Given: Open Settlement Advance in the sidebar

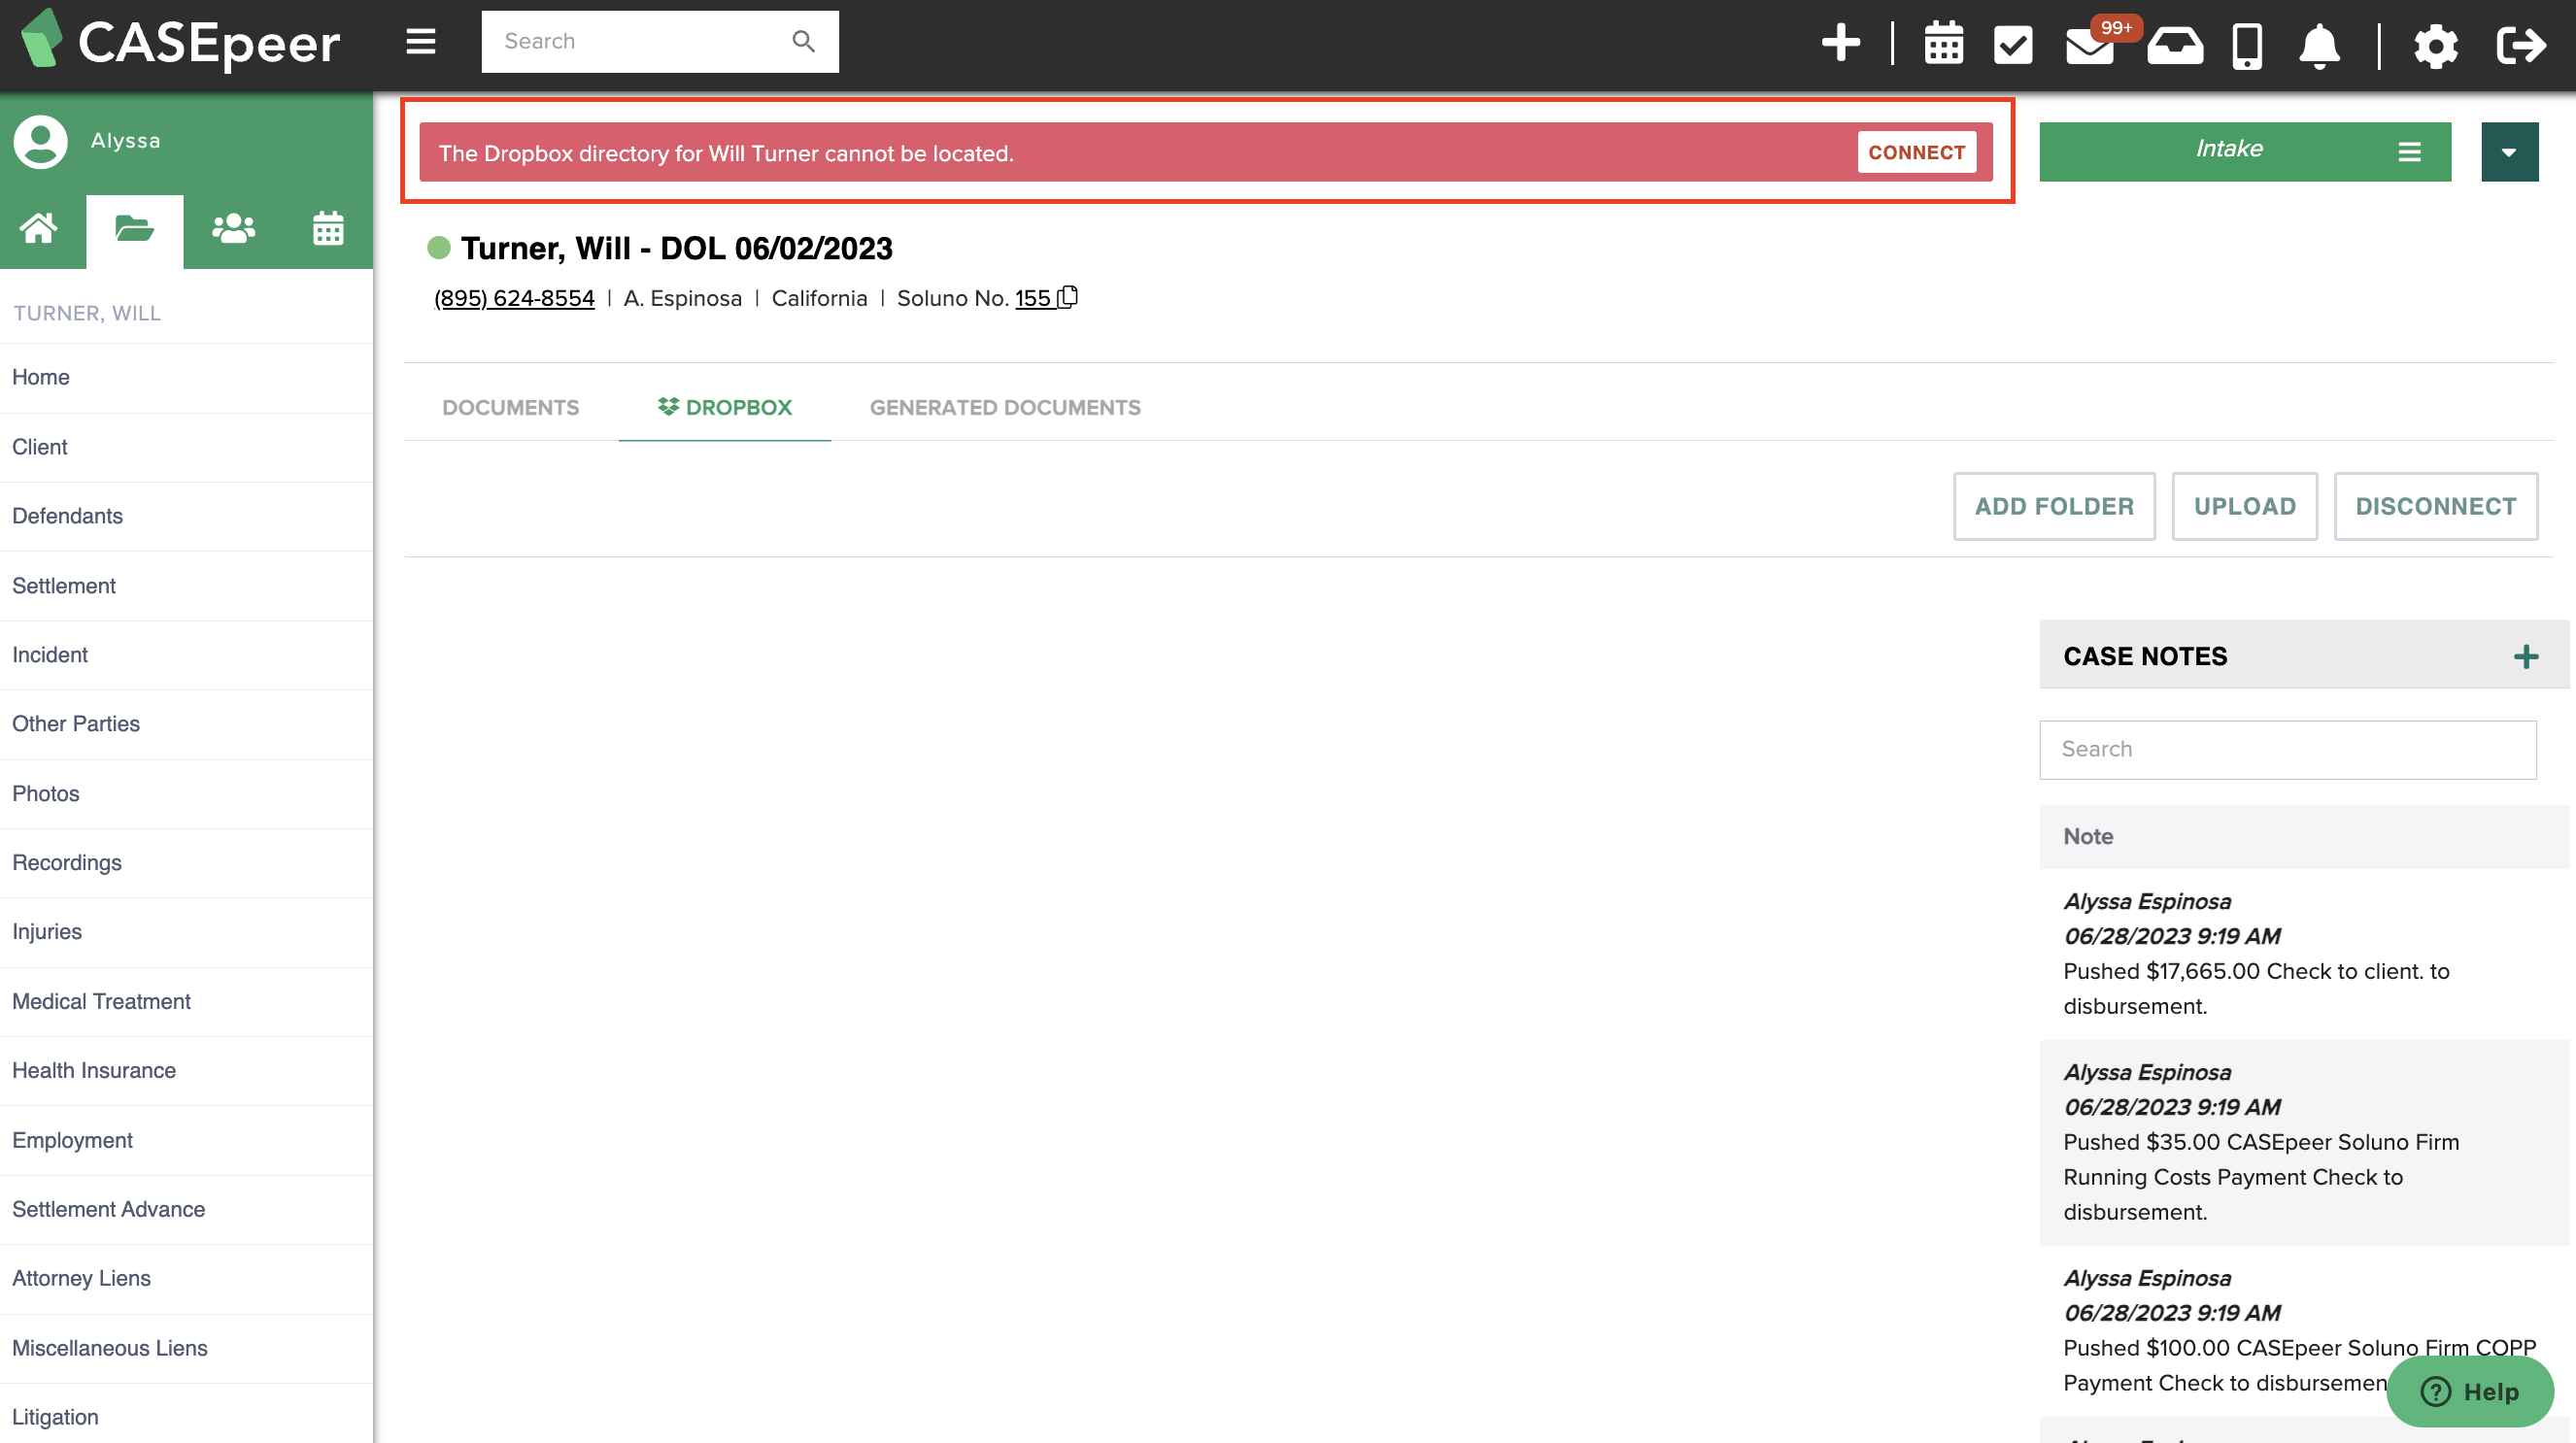Looking at the screenshot, I should coord(186,1209).
